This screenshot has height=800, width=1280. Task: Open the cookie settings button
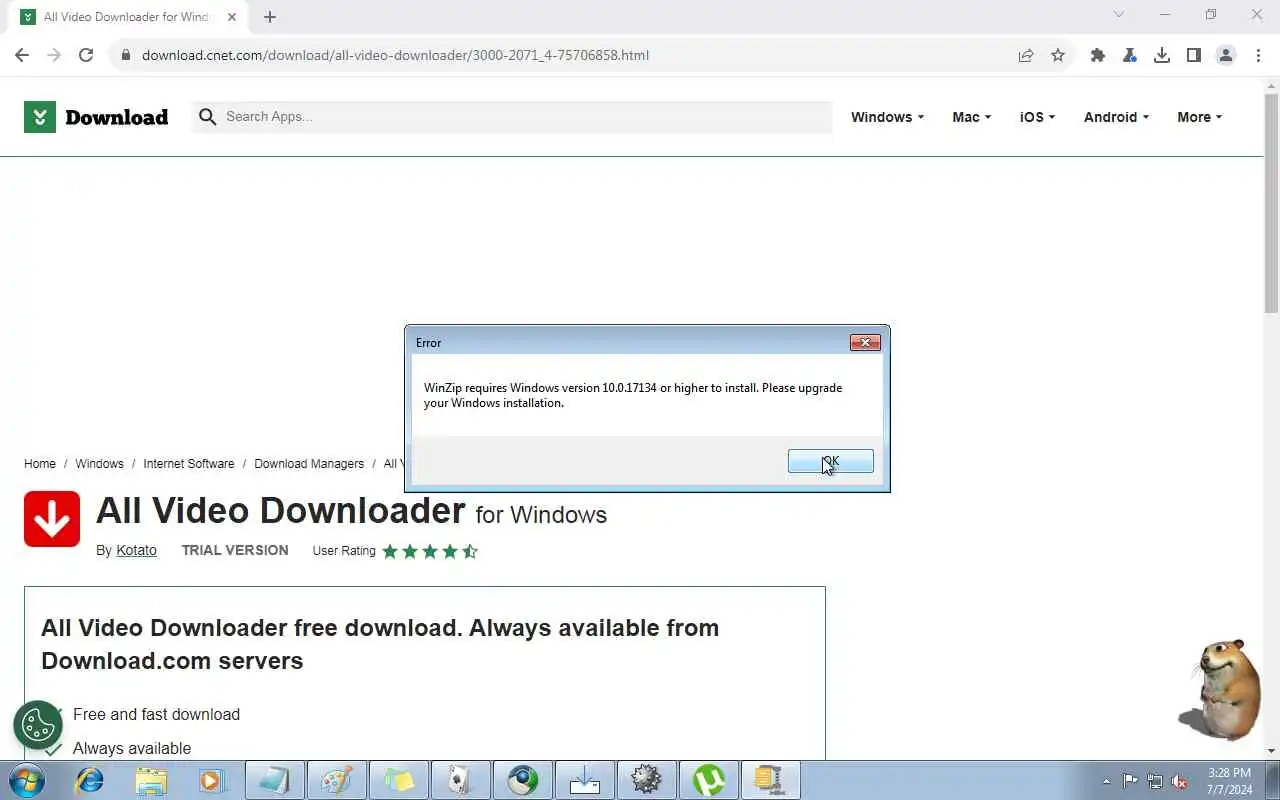(38, 725)
